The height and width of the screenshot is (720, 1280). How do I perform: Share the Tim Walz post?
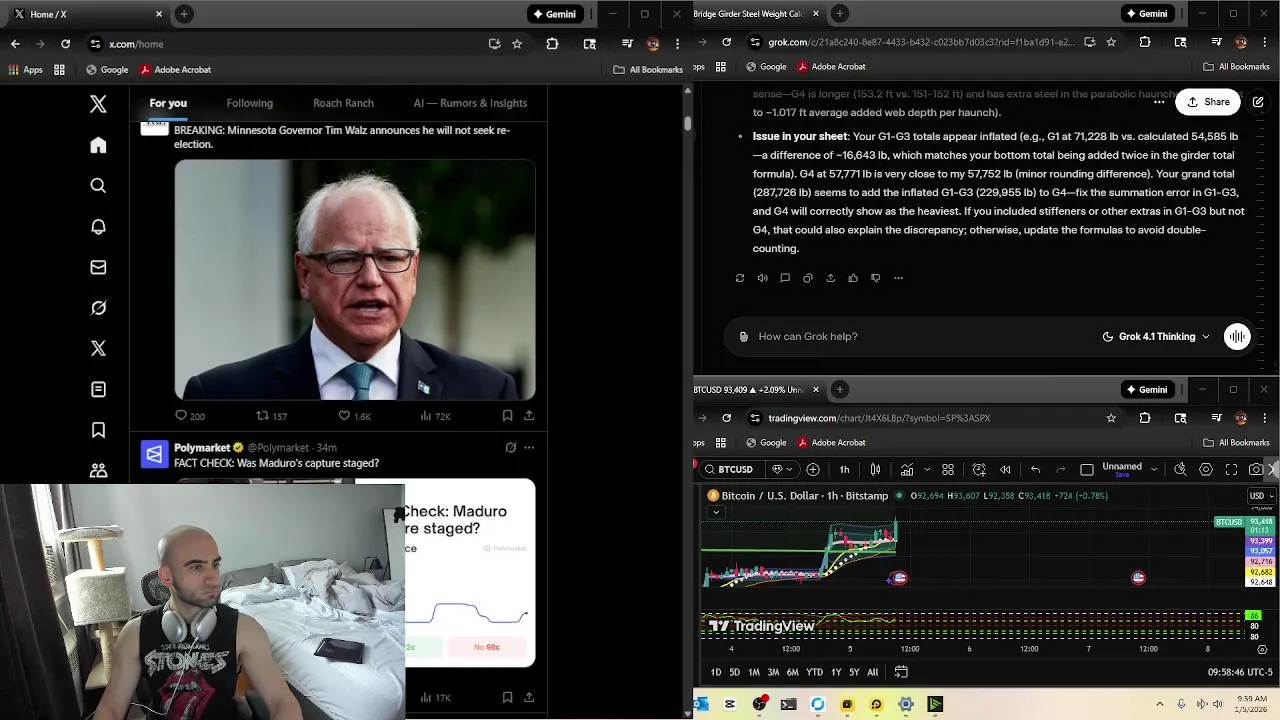tap(529, 416)
